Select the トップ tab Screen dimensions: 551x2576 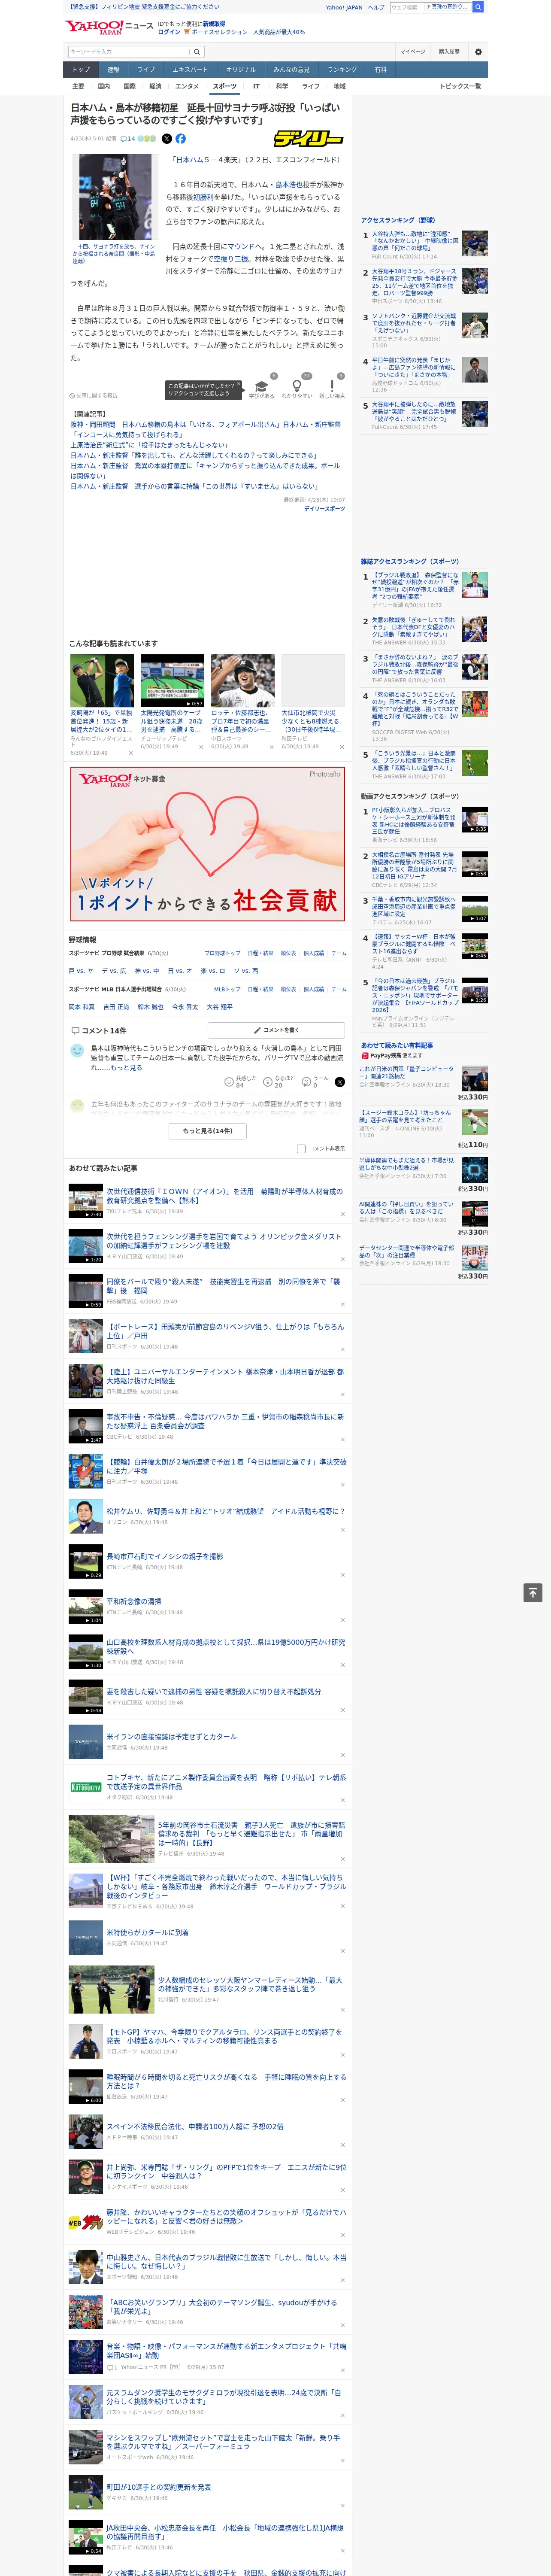click(81, 69)
